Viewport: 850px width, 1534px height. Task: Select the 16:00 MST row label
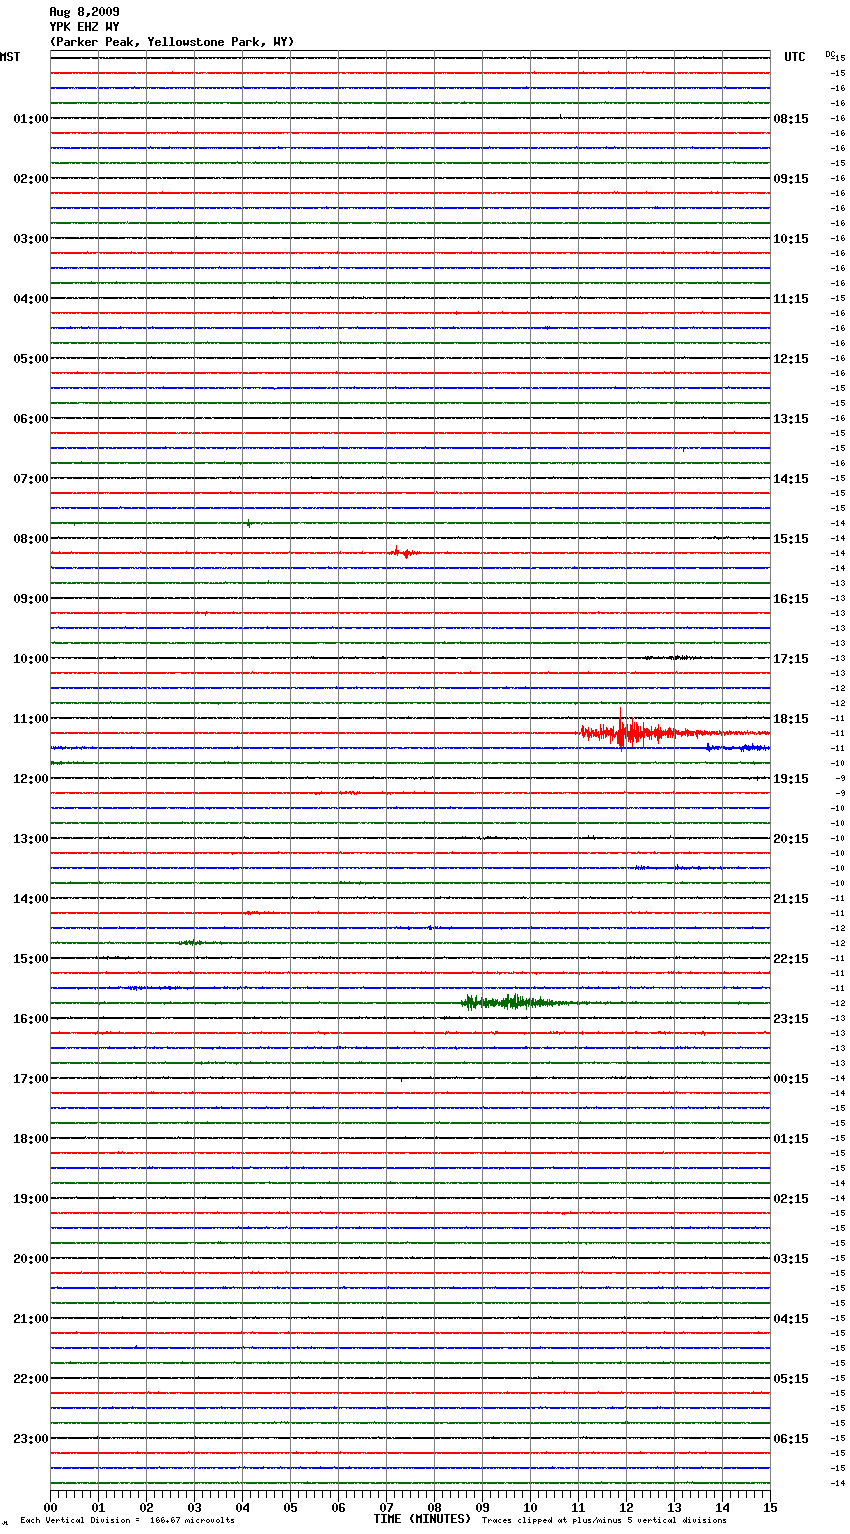[31, 1019]
